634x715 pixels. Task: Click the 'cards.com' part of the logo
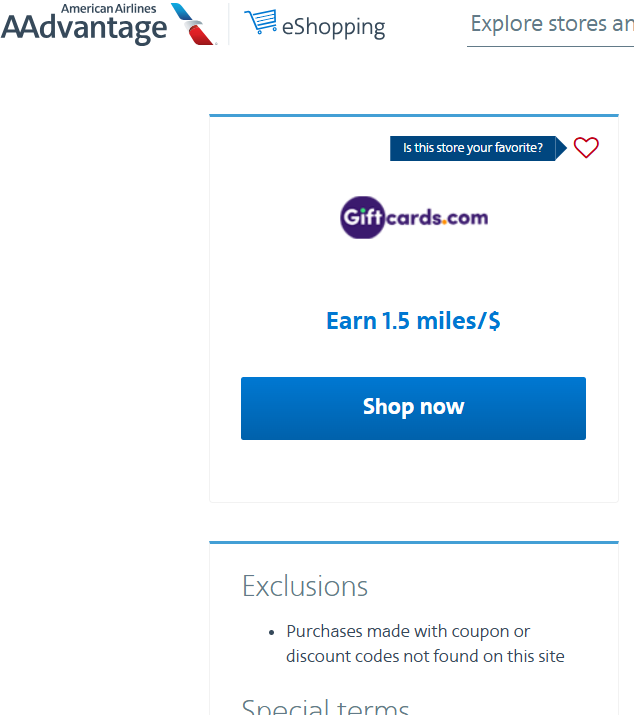(x=436, y=217)
